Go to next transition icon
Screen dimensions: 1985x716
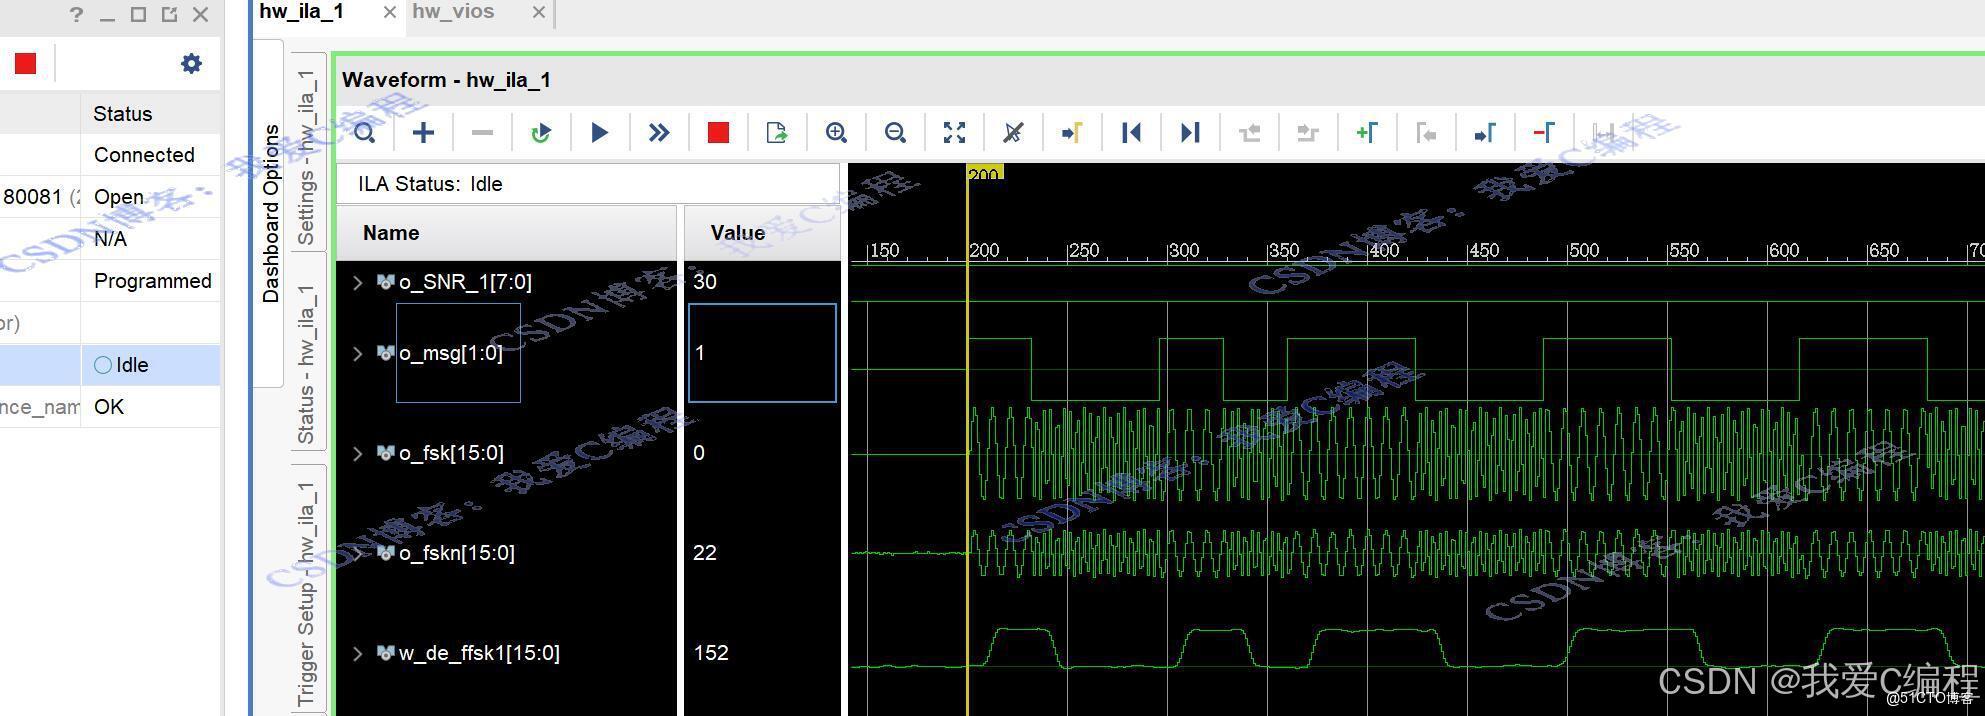pos(1308,133)
